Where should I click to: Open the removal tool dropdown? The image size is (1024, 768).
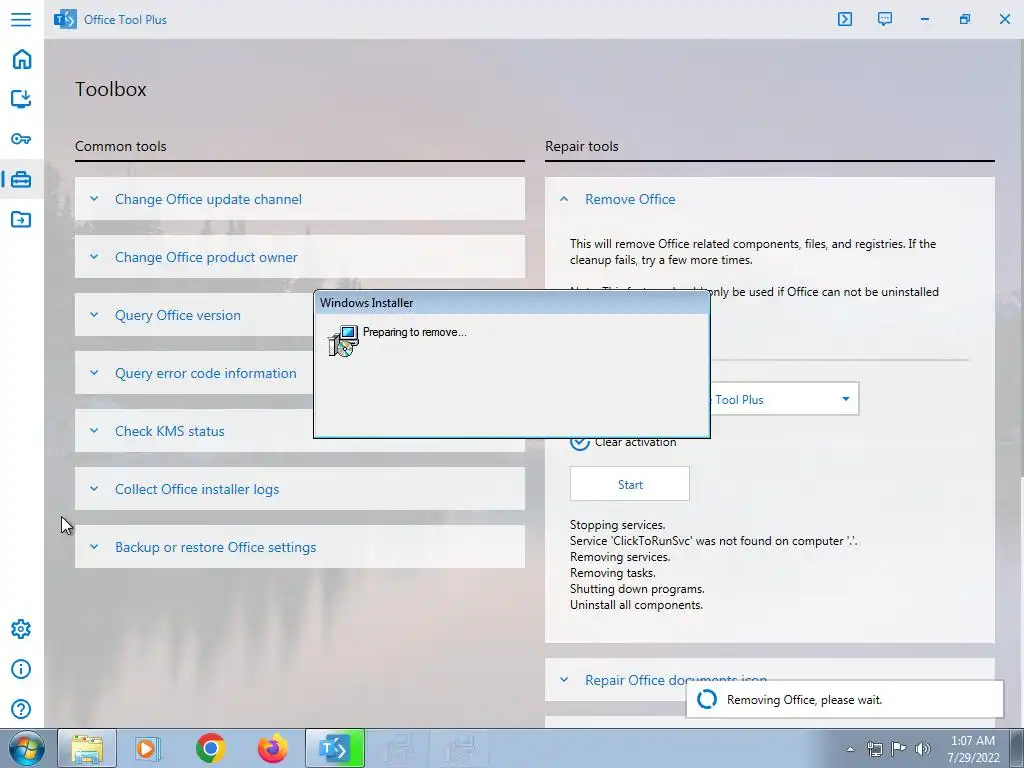pos(784,399)
